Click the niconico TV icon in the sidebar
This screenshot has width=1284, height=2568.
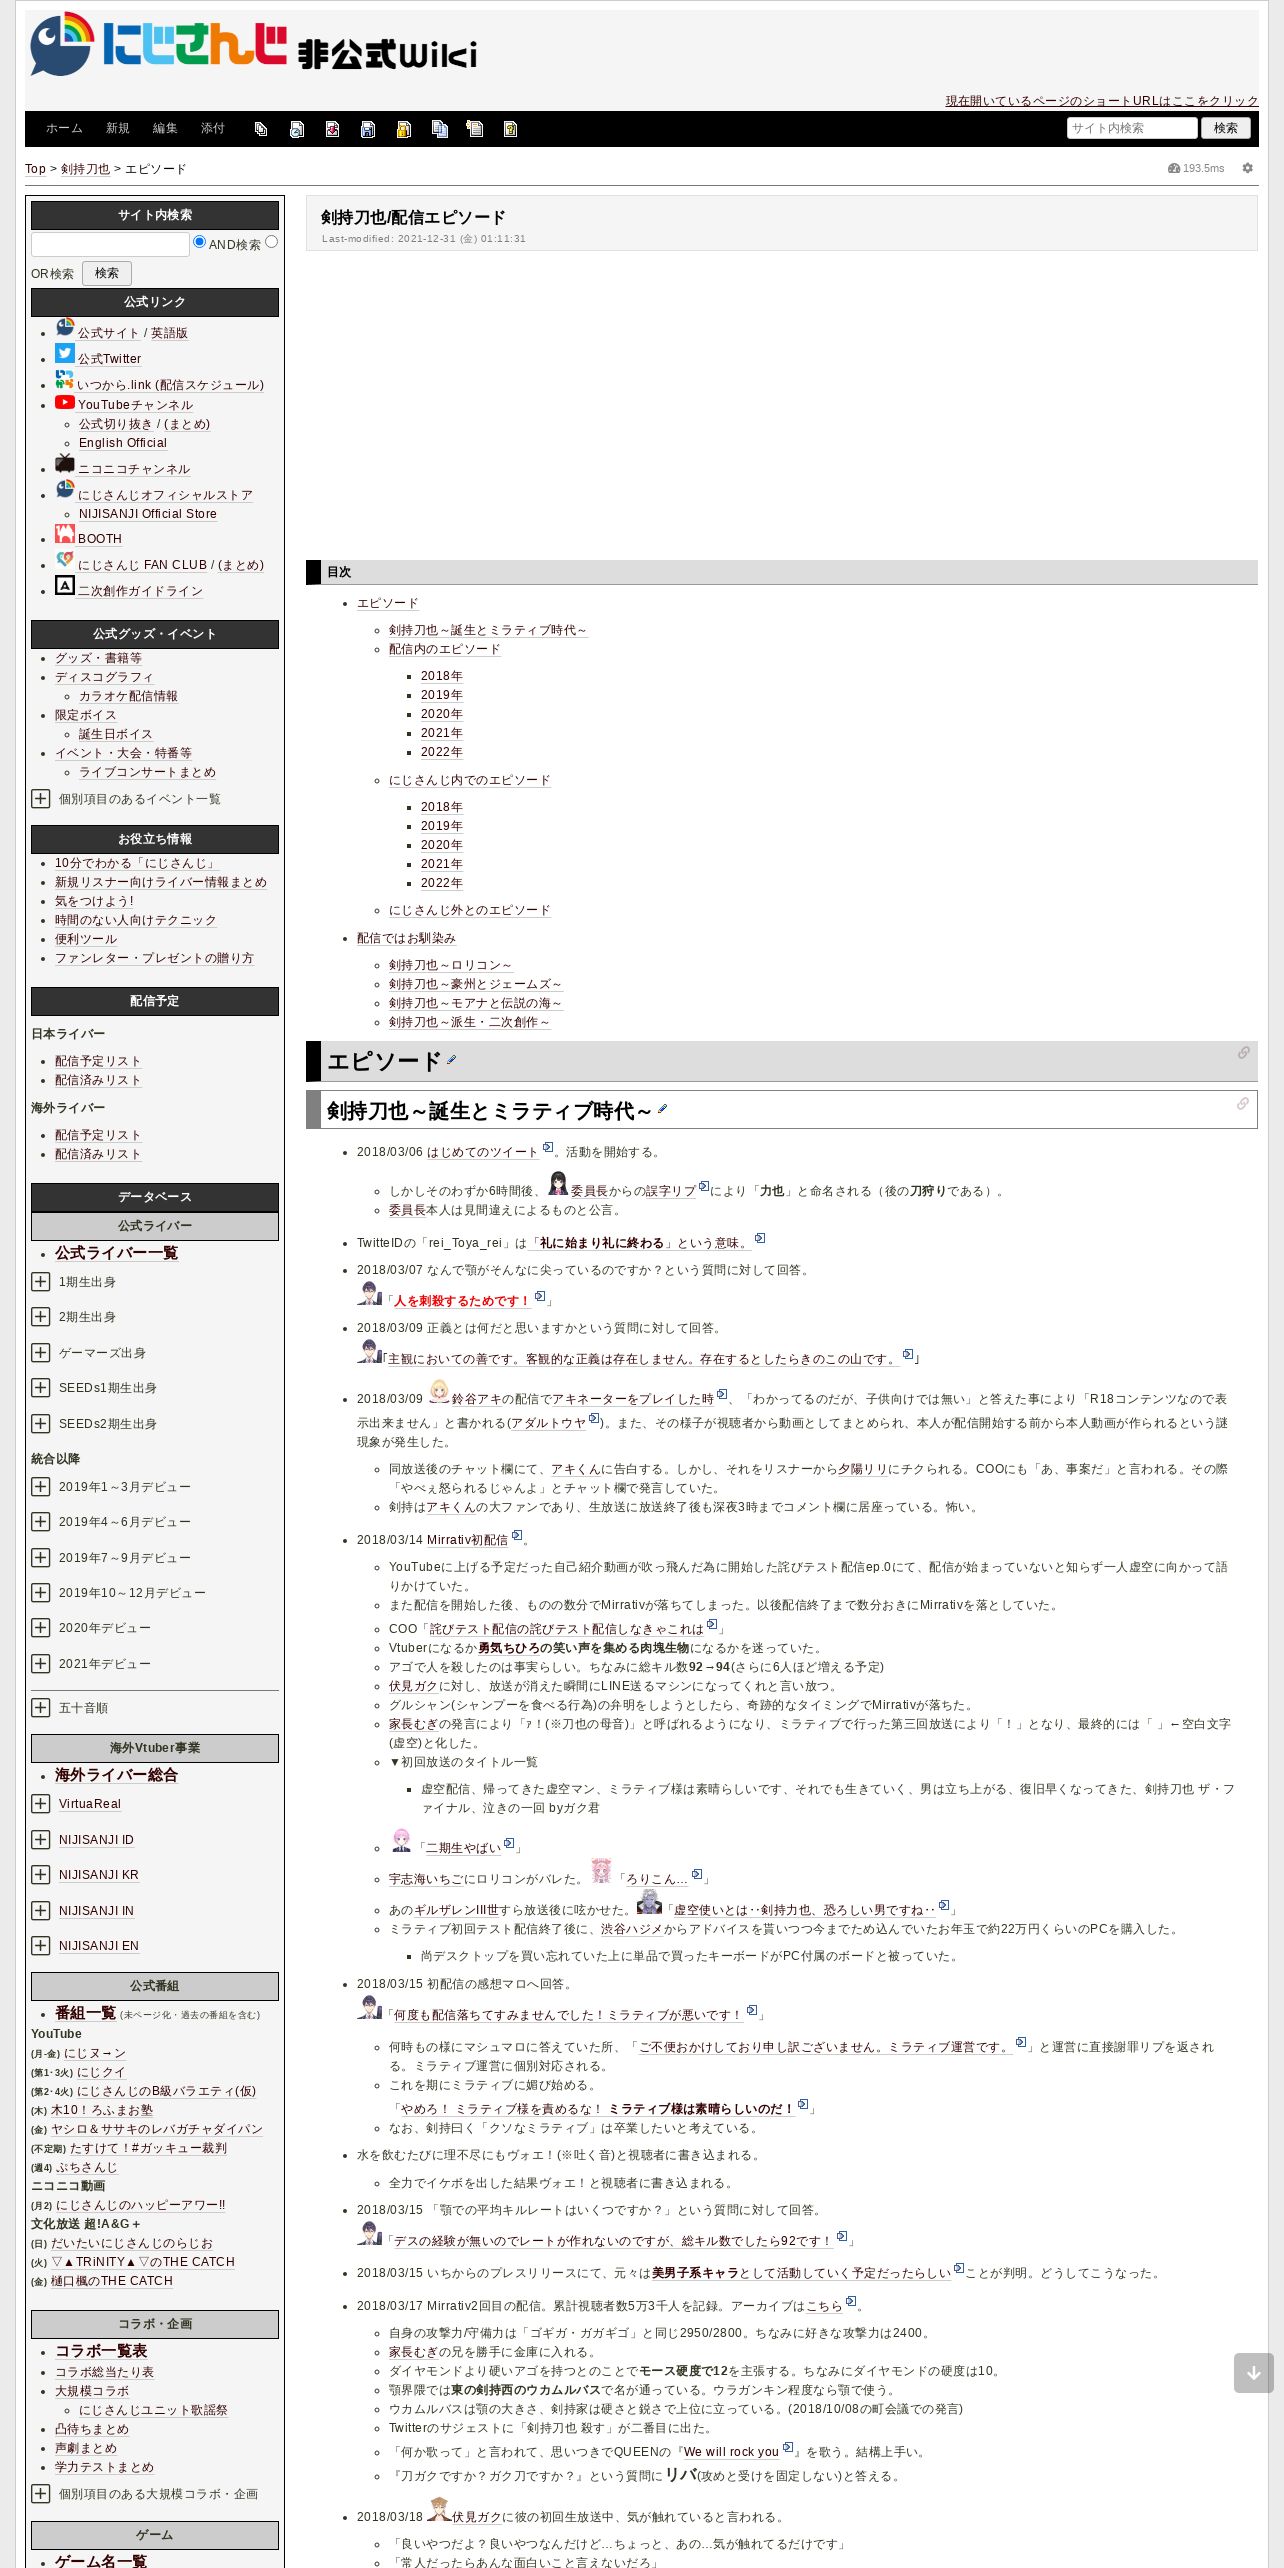65,463
